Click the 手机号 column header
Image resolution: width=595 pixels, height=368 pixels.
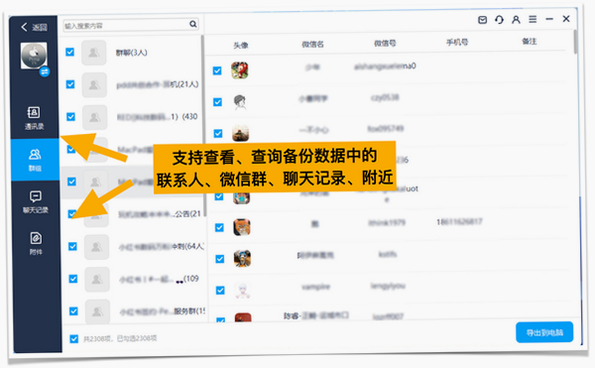457,42
